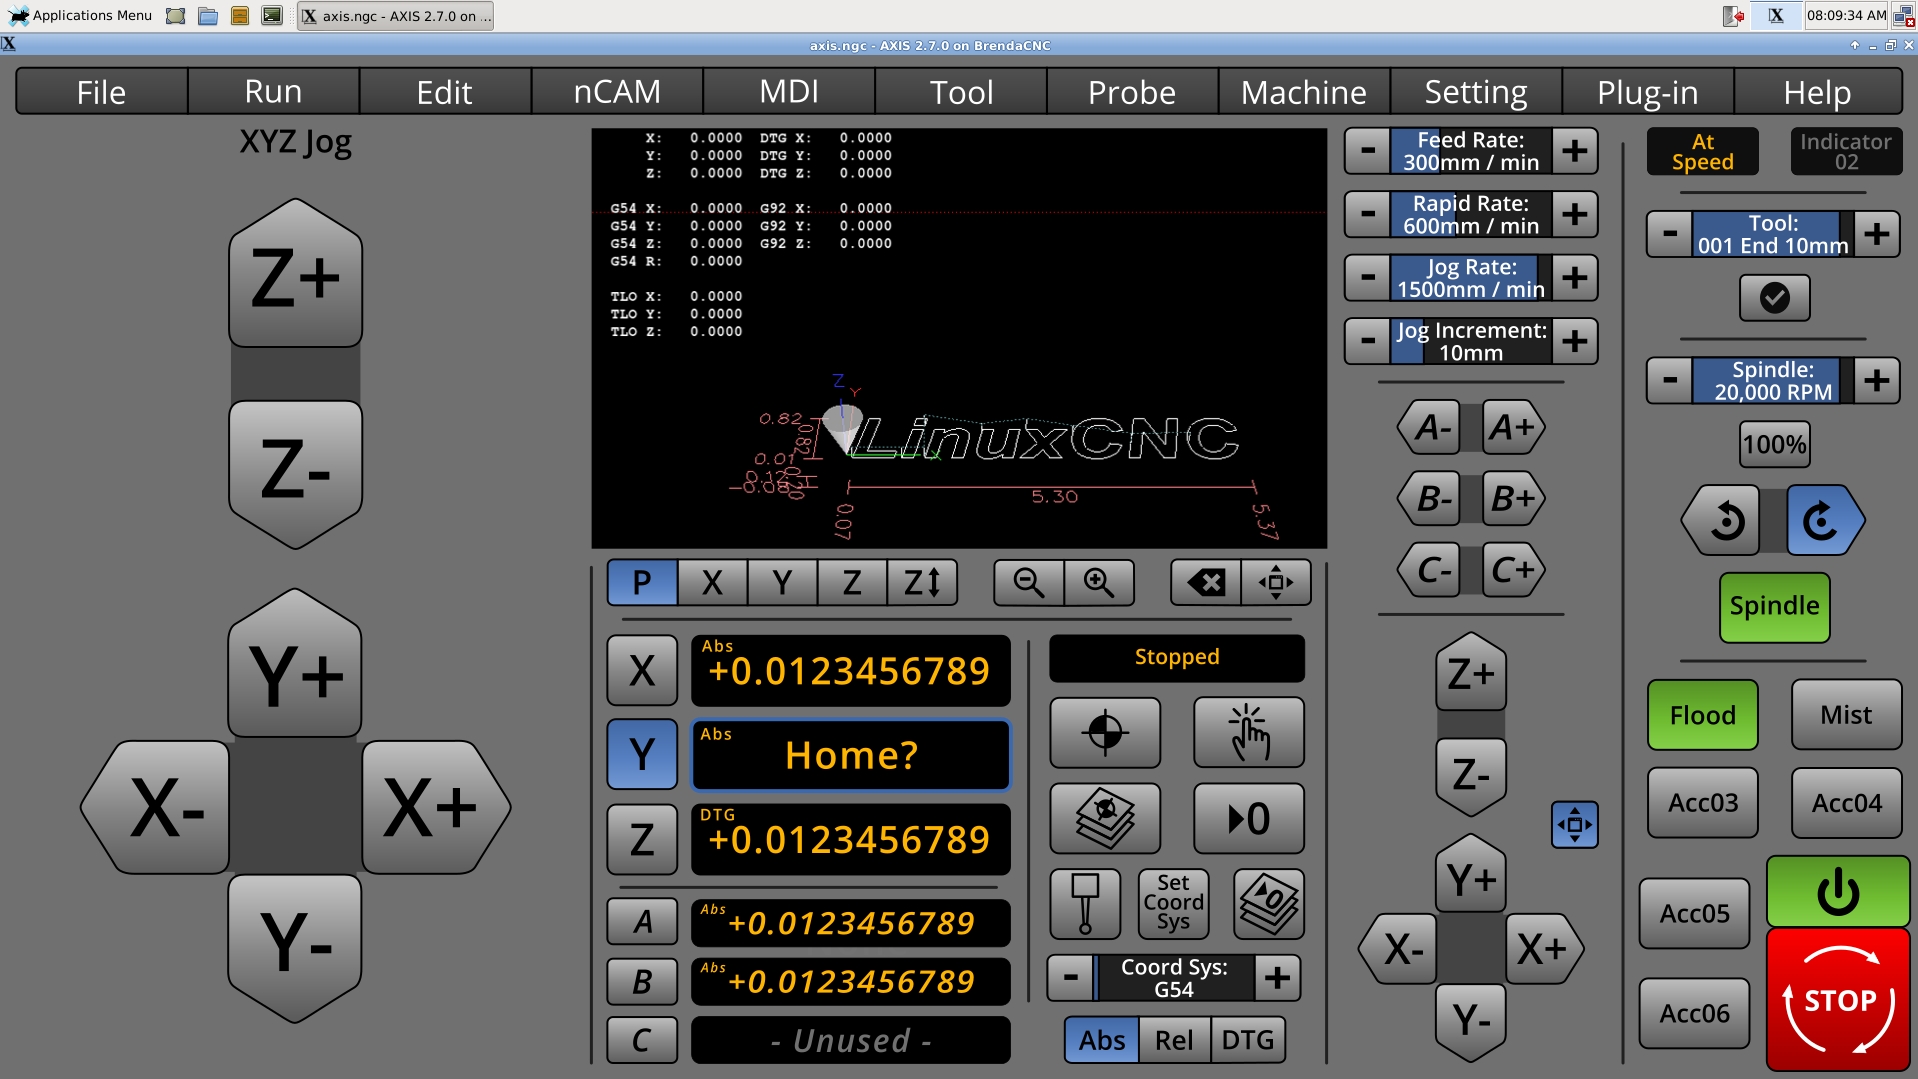This screenshot has height=1079, width=1918.
Task: Open the Probe menu
Action: 1132,92
